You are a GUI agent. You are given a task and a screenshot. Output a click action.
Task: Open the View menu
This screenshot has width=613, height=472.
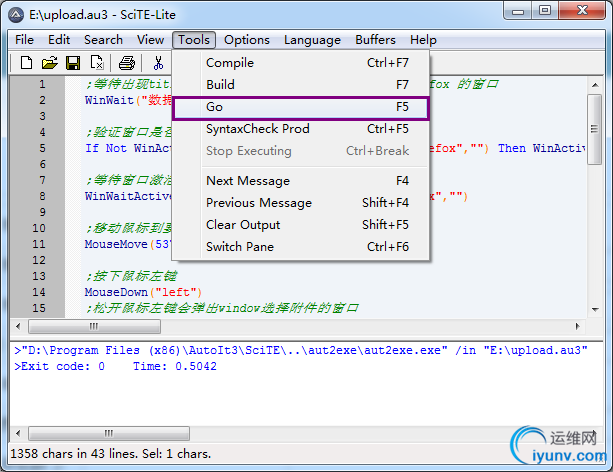(150, 40)
